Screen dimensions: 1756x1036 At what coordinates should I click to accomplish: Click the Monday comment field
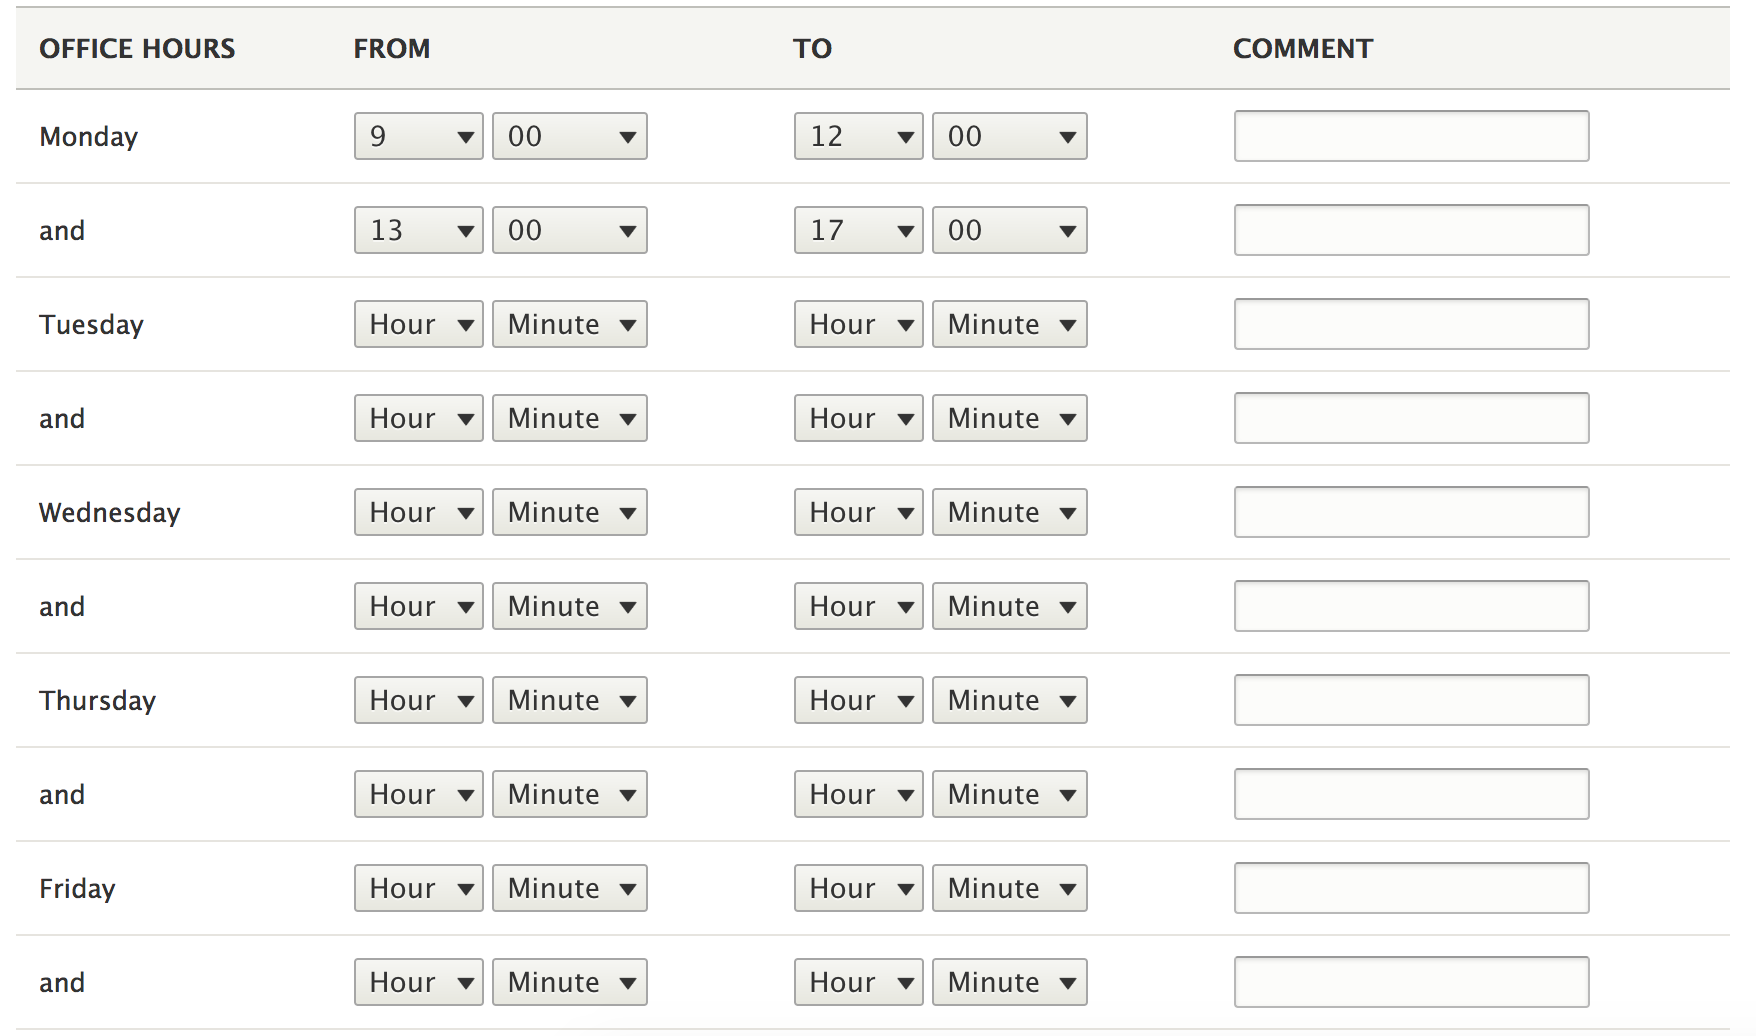tap(1411, 136)
